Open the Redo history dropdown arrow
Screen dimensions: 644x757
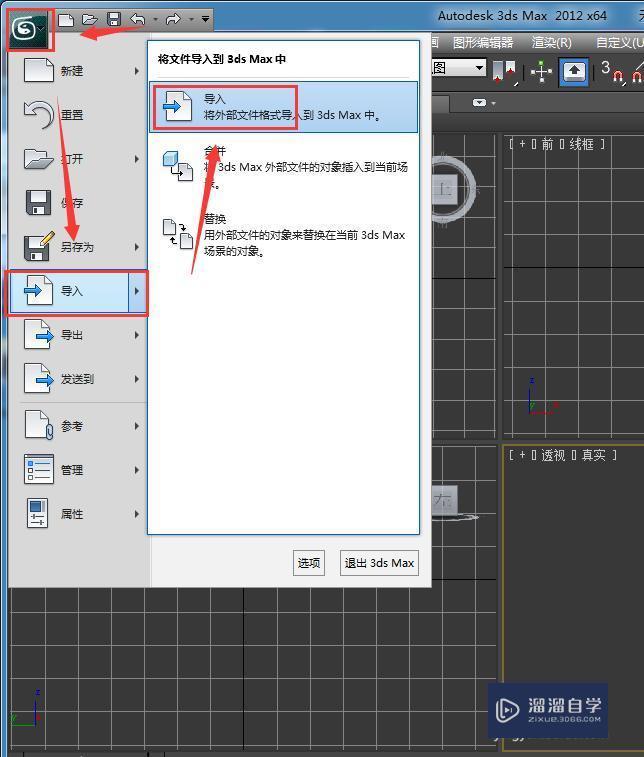click(x=191, y=20)
